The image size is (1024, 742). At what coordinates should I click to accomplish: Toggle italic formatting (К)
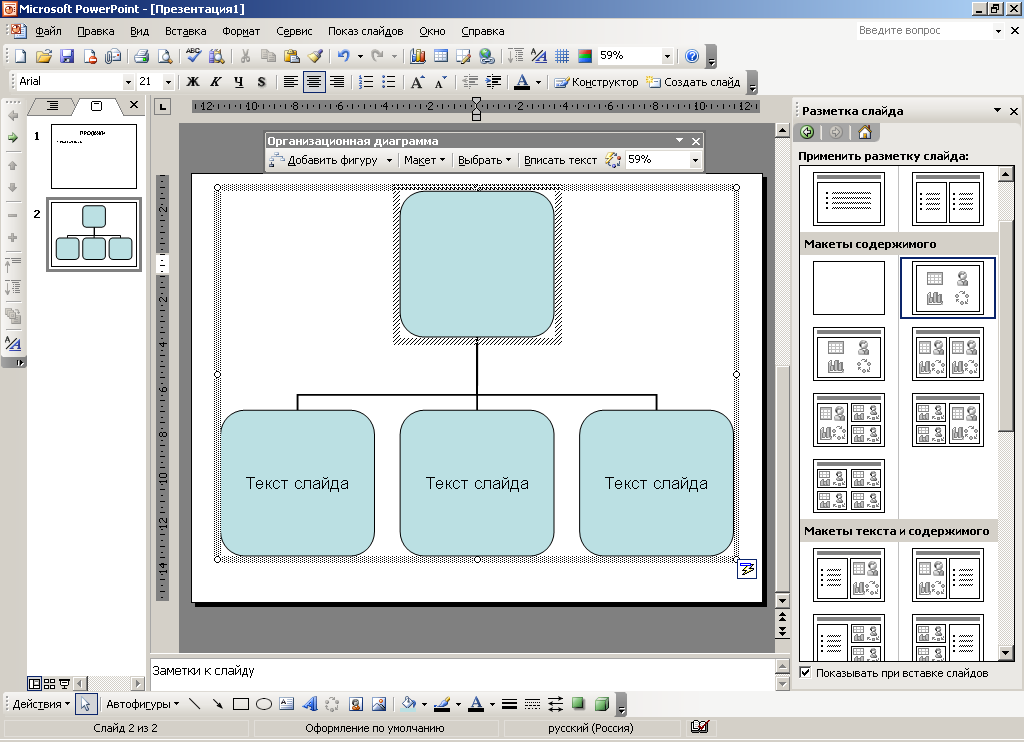pyautogui.click(x=216, y=82)
